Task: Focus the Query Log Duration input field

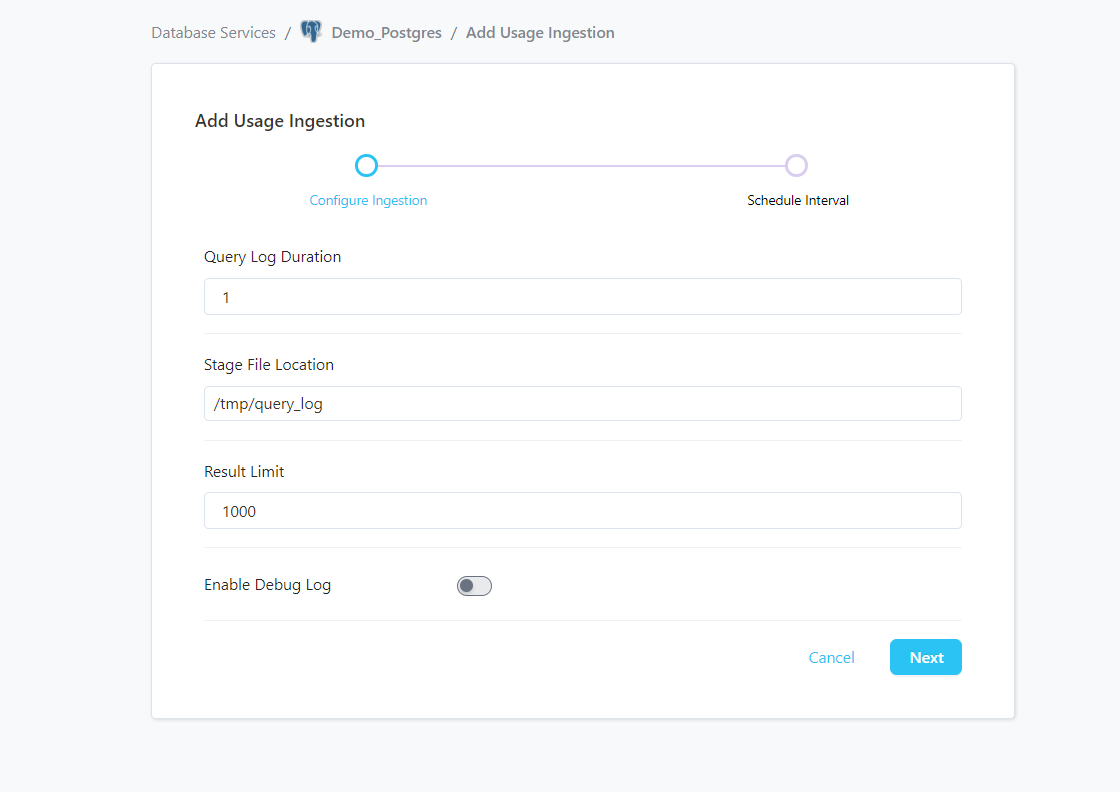Action: tap(582, 297)
